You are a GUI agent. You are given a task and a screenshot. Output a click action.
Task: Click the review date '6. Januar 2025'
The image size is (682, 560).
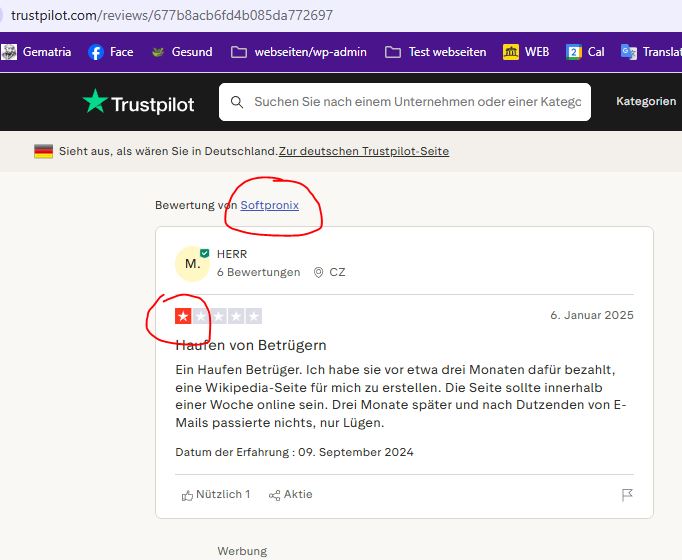[592, 315]
